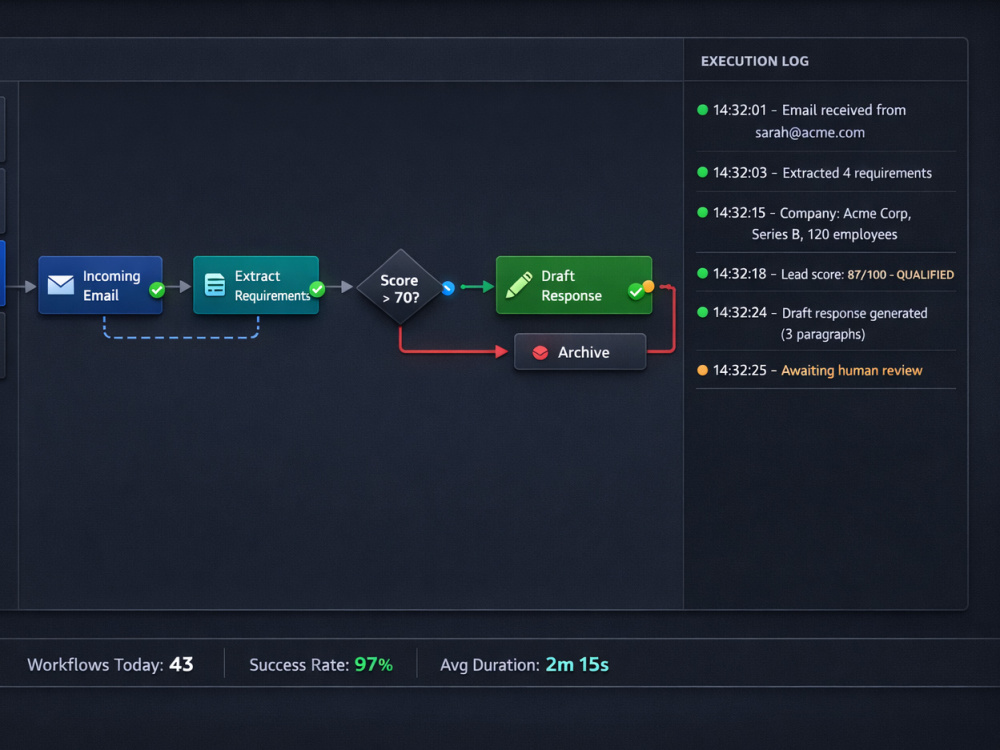Click the Avg Duration: 2m 15s stat
Viewport: 1000px width, 750px height.
click(x=524, y=665)
